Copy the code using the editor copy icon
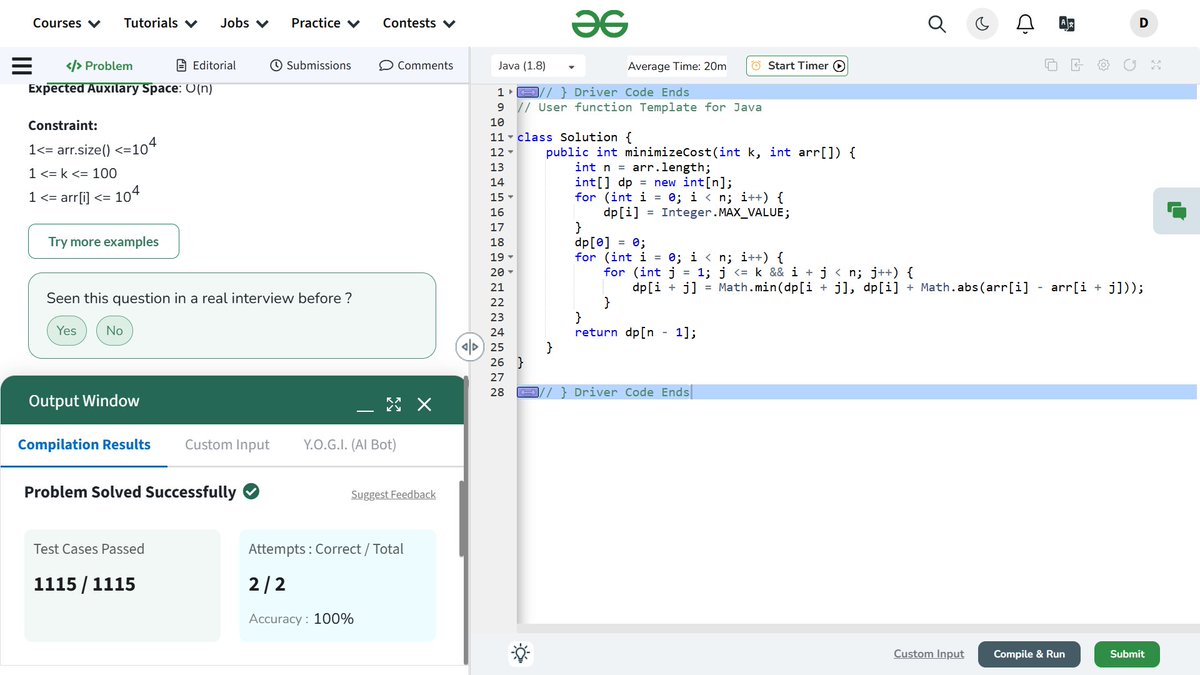The height and width of the screenshot is (675, 1200). coord(1051,65)
